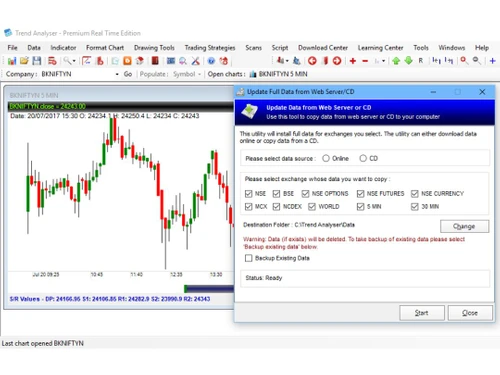Click the red magnifier zoom icon
Viewport: 500px width, 375px height.
464,60
